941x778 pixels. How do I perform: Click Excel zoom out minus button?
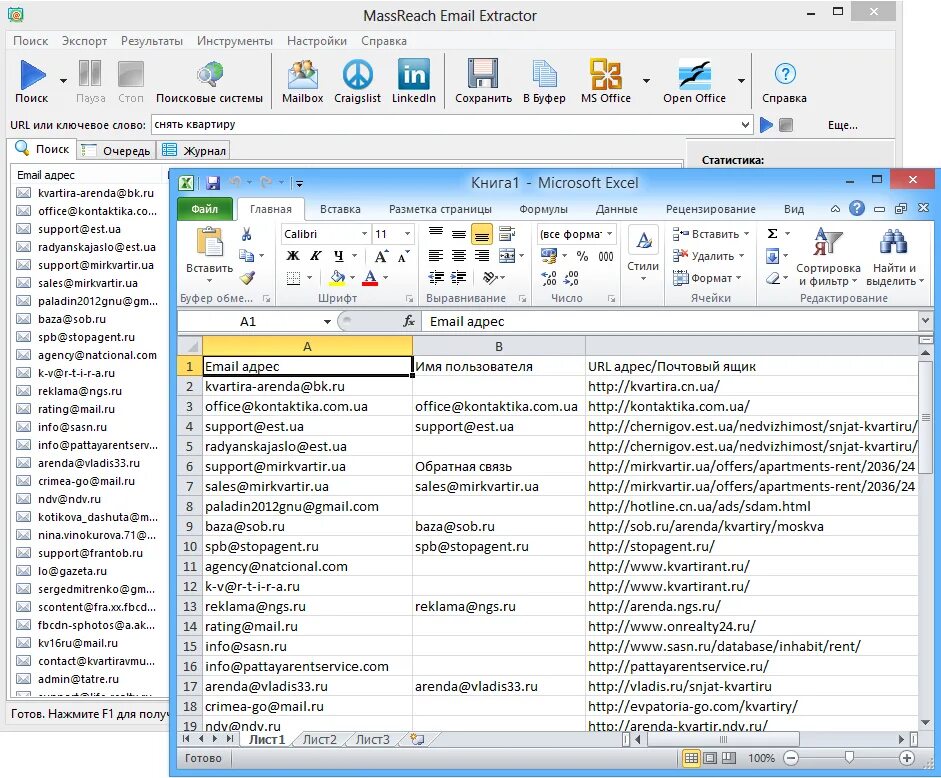point(791,758)
